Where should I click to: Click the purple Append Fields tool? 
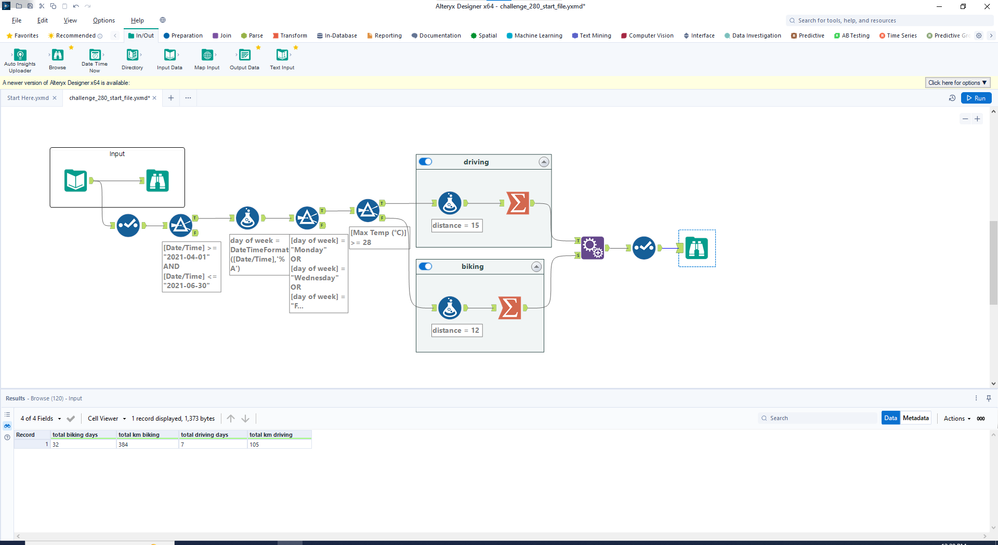click(x=592, y=248)
